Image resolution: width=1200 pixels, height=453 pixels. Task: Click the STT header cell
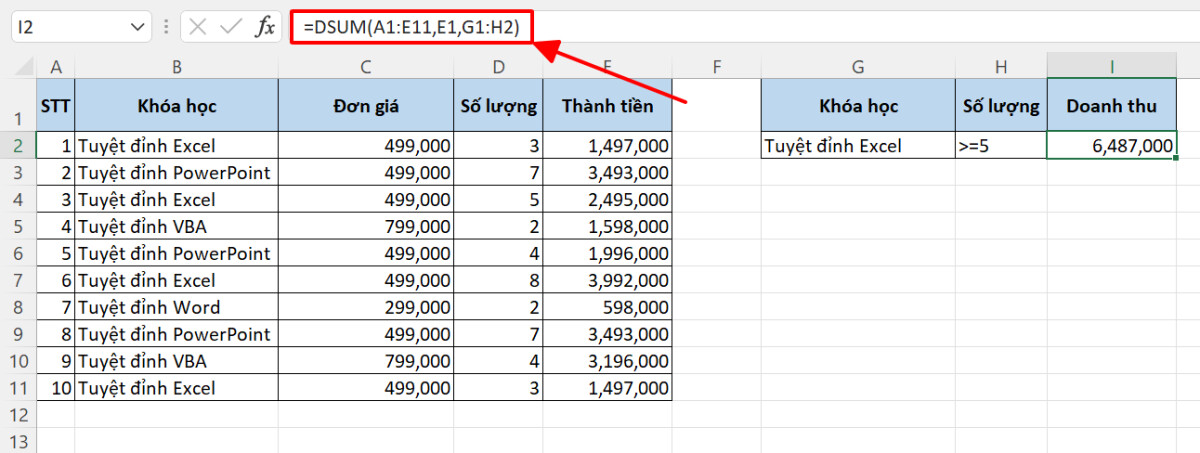pos(55,105)
